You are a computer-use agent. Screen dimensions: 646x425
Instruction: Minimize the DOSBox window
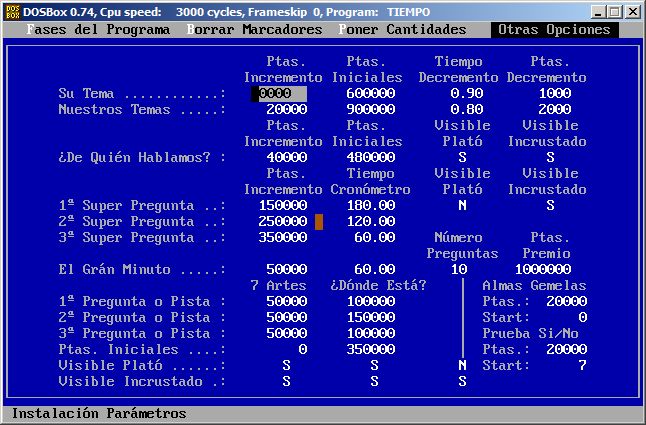(x=598, y=11)
